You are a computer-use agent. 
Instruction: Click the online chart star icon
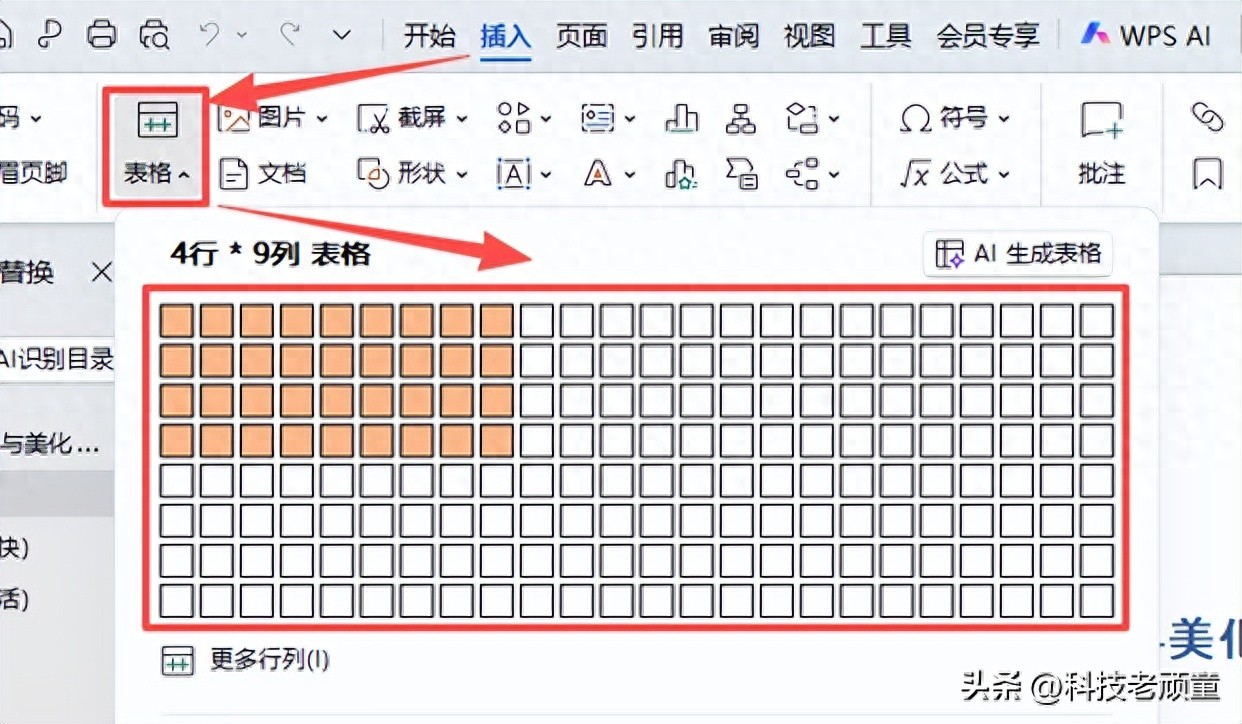pos(681,175)
